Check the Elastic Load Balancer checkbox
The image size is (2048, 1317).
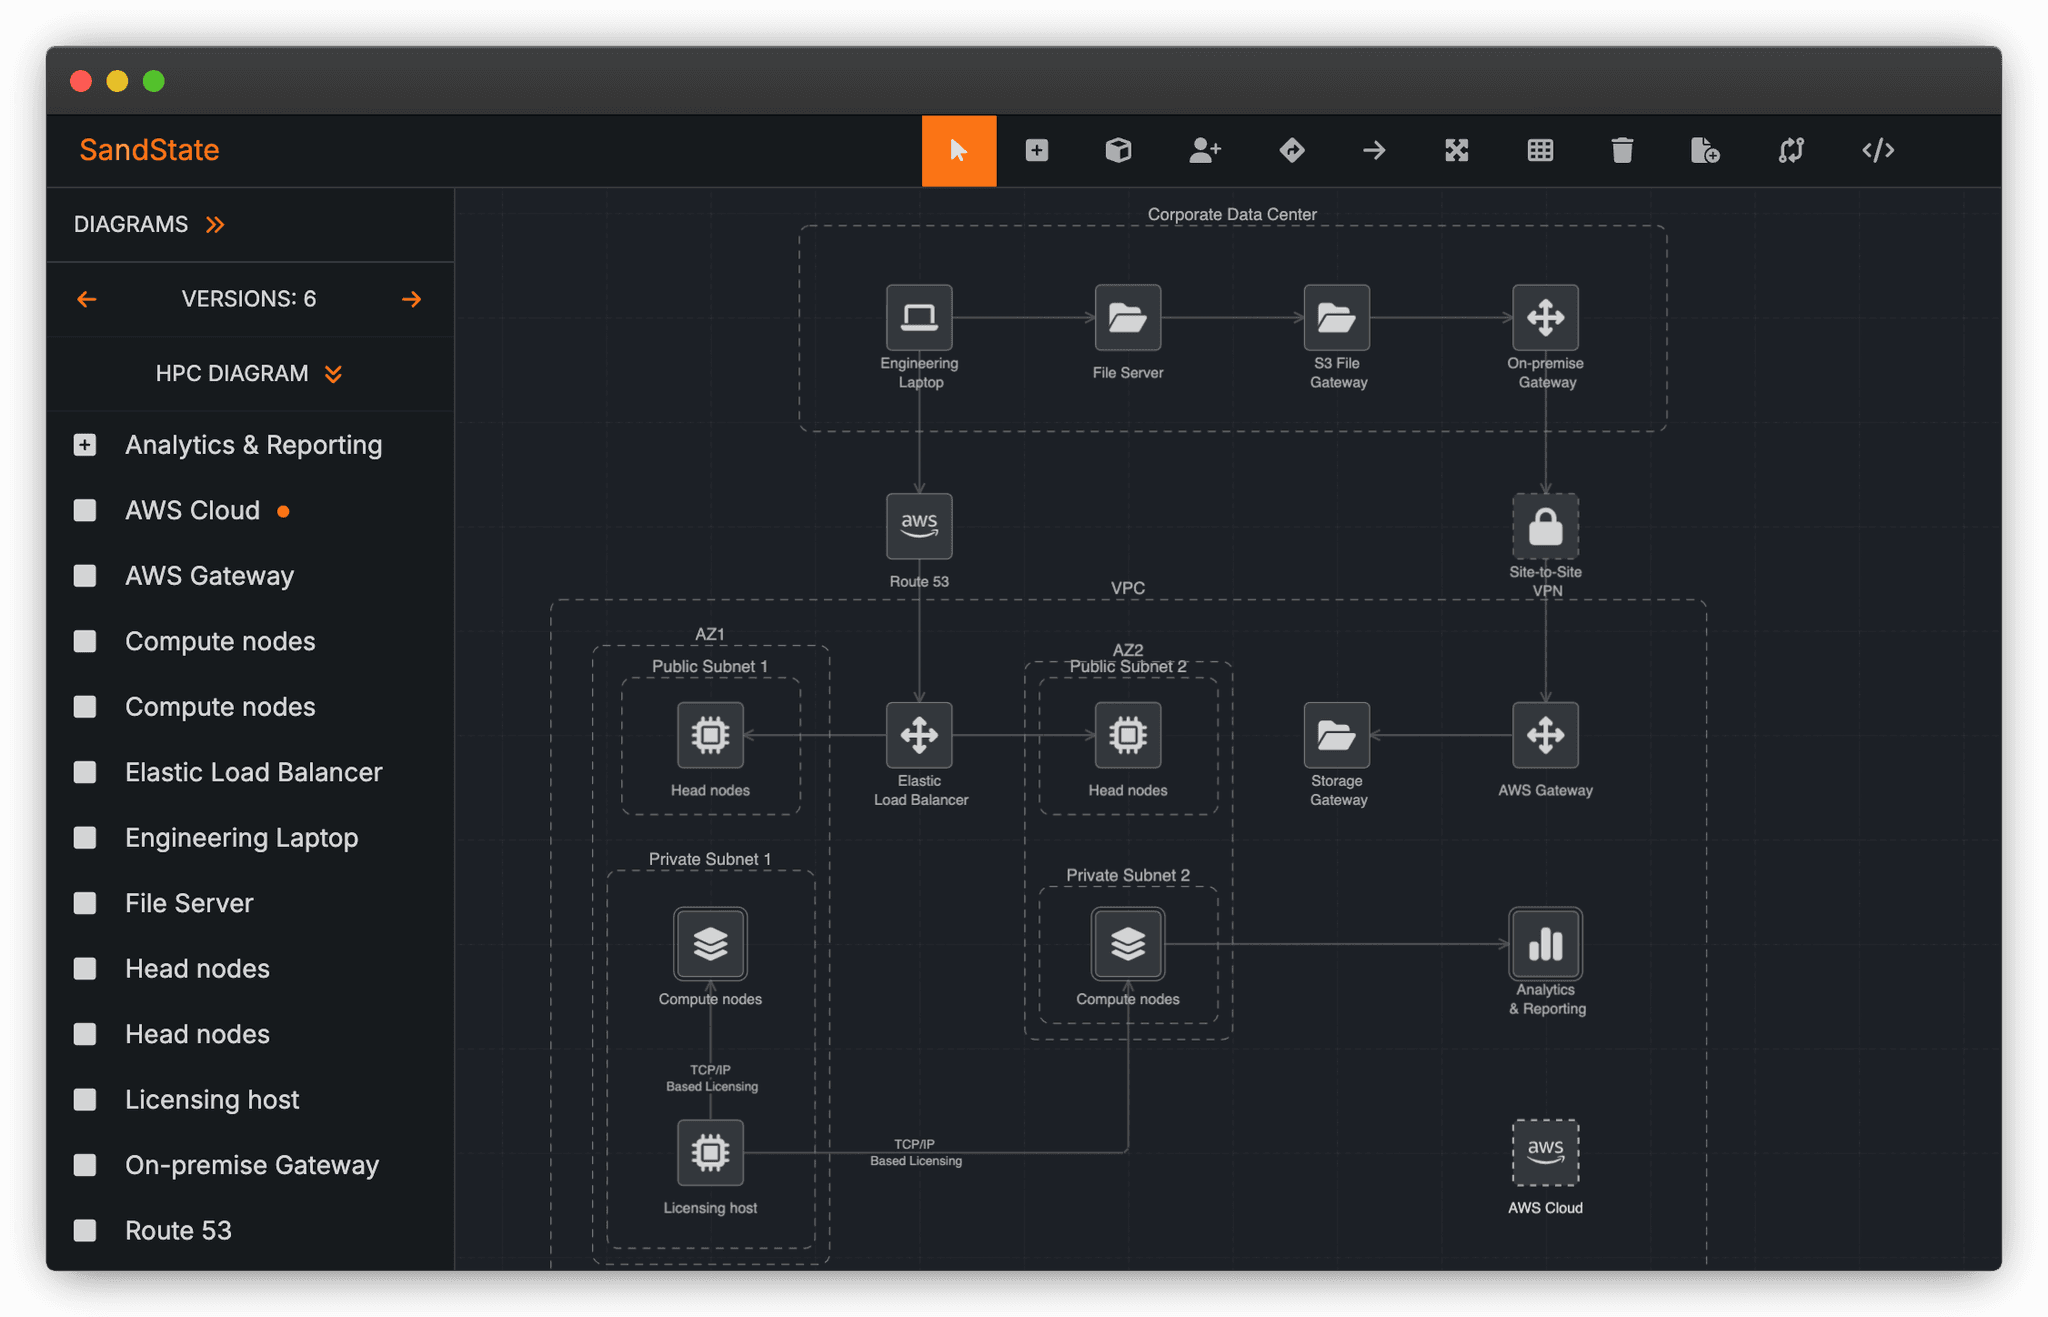click(x=84, y=772)
